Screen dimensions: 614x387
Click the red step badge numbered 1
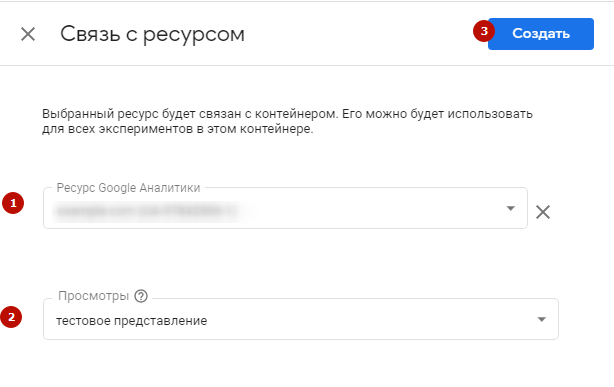pyautogui.click(x=13, y=203)
